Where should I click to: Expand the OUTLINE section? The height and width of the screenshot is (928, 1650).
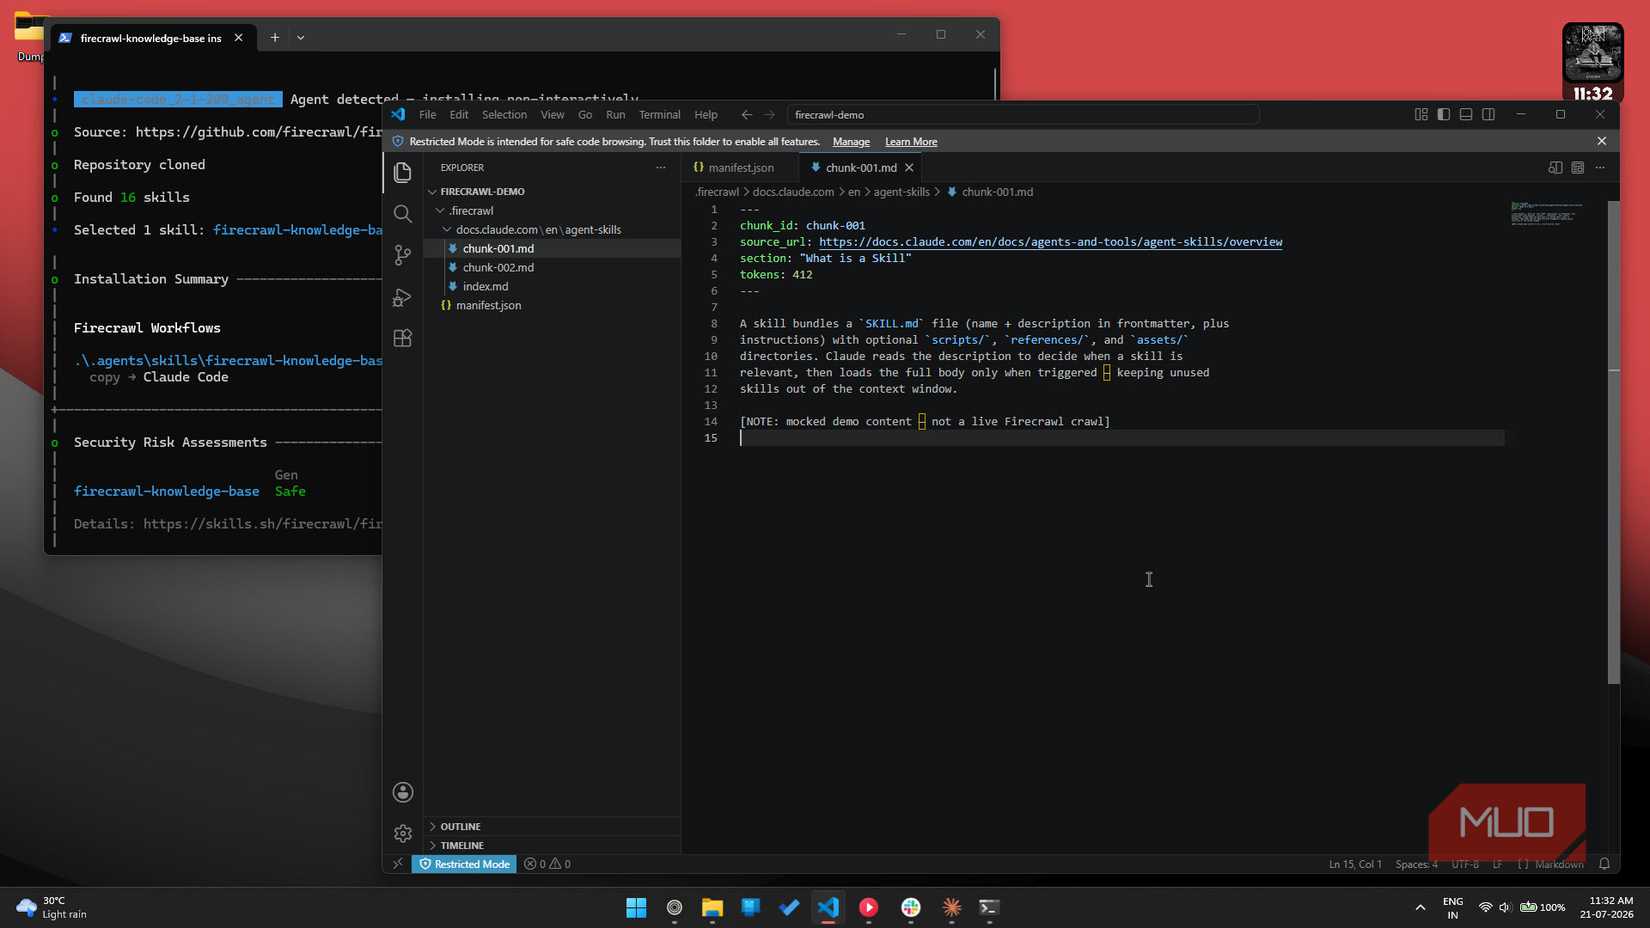click(x=552, y=827)
